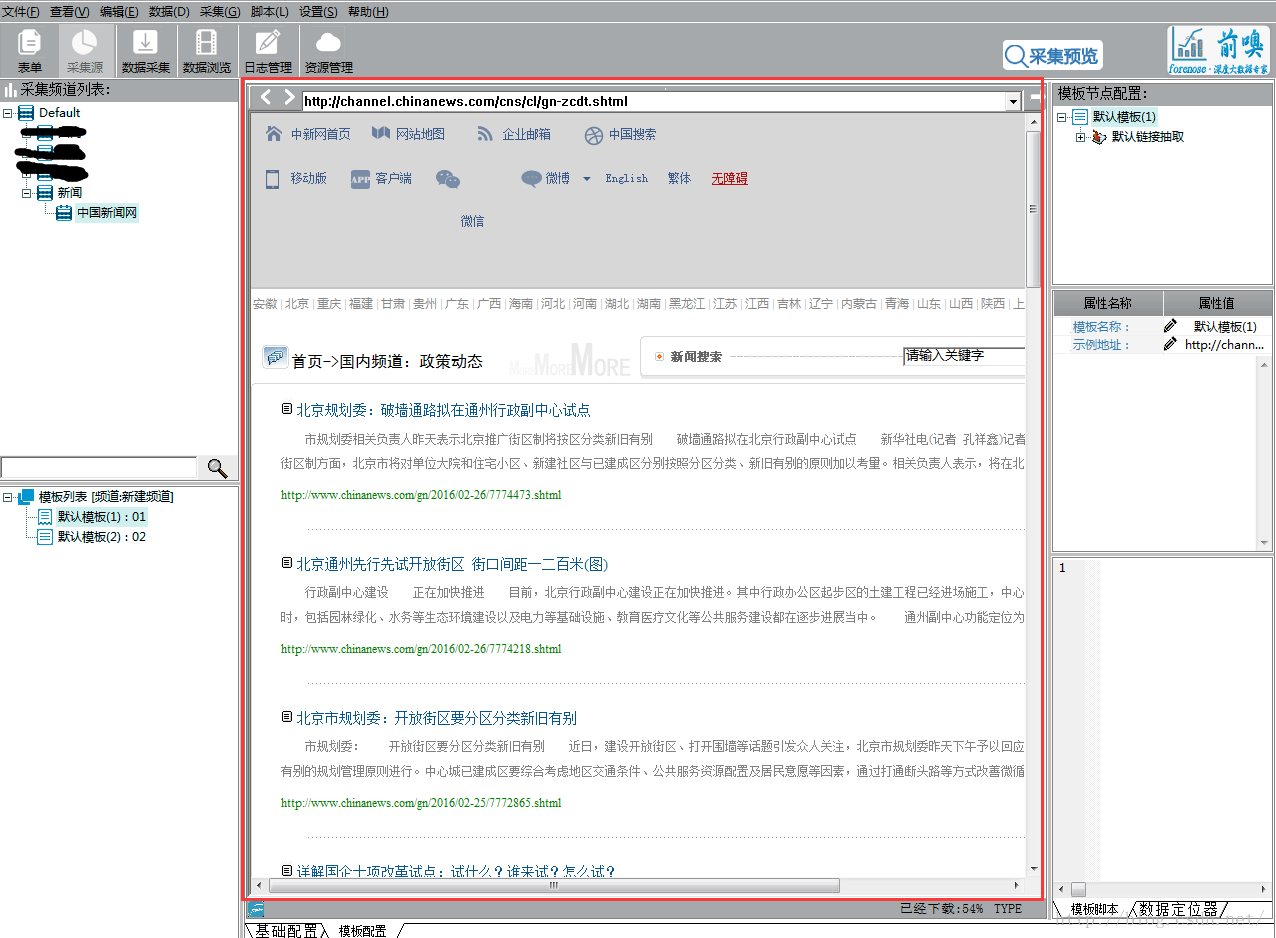Click the 重庆 province link
Viewport: 1276px width, 938px height.
329,304
